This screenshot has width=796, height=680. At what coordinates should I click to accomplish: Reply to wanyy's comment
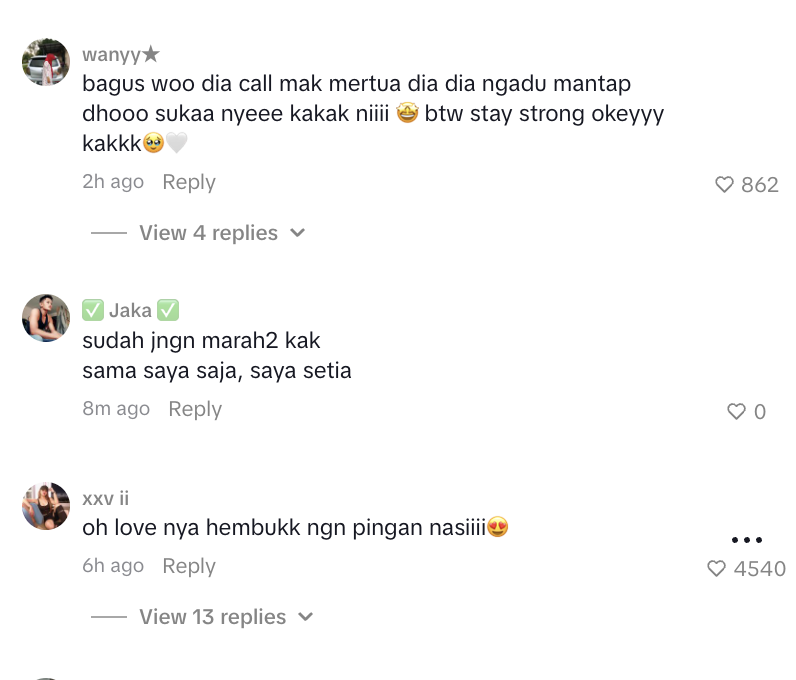(x=189, y=182)
